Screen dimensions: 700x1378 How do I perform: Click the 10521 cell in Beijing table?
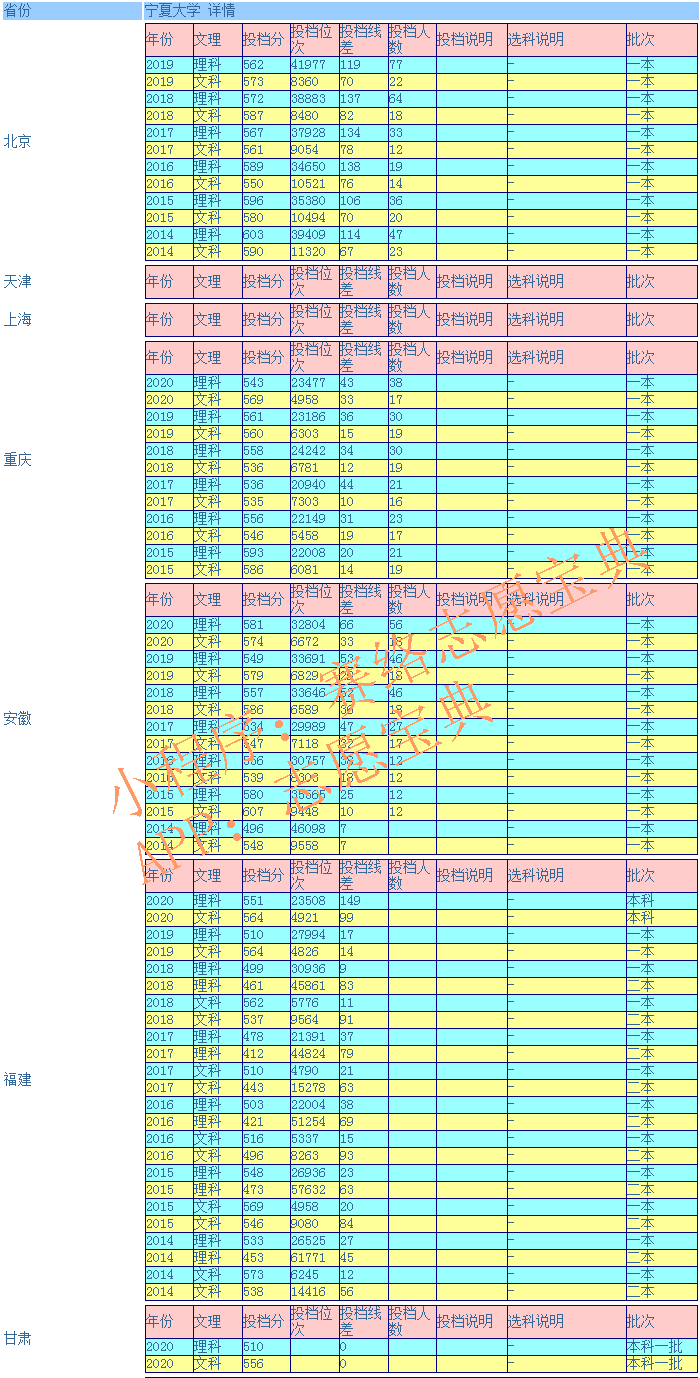pos(314,184)
